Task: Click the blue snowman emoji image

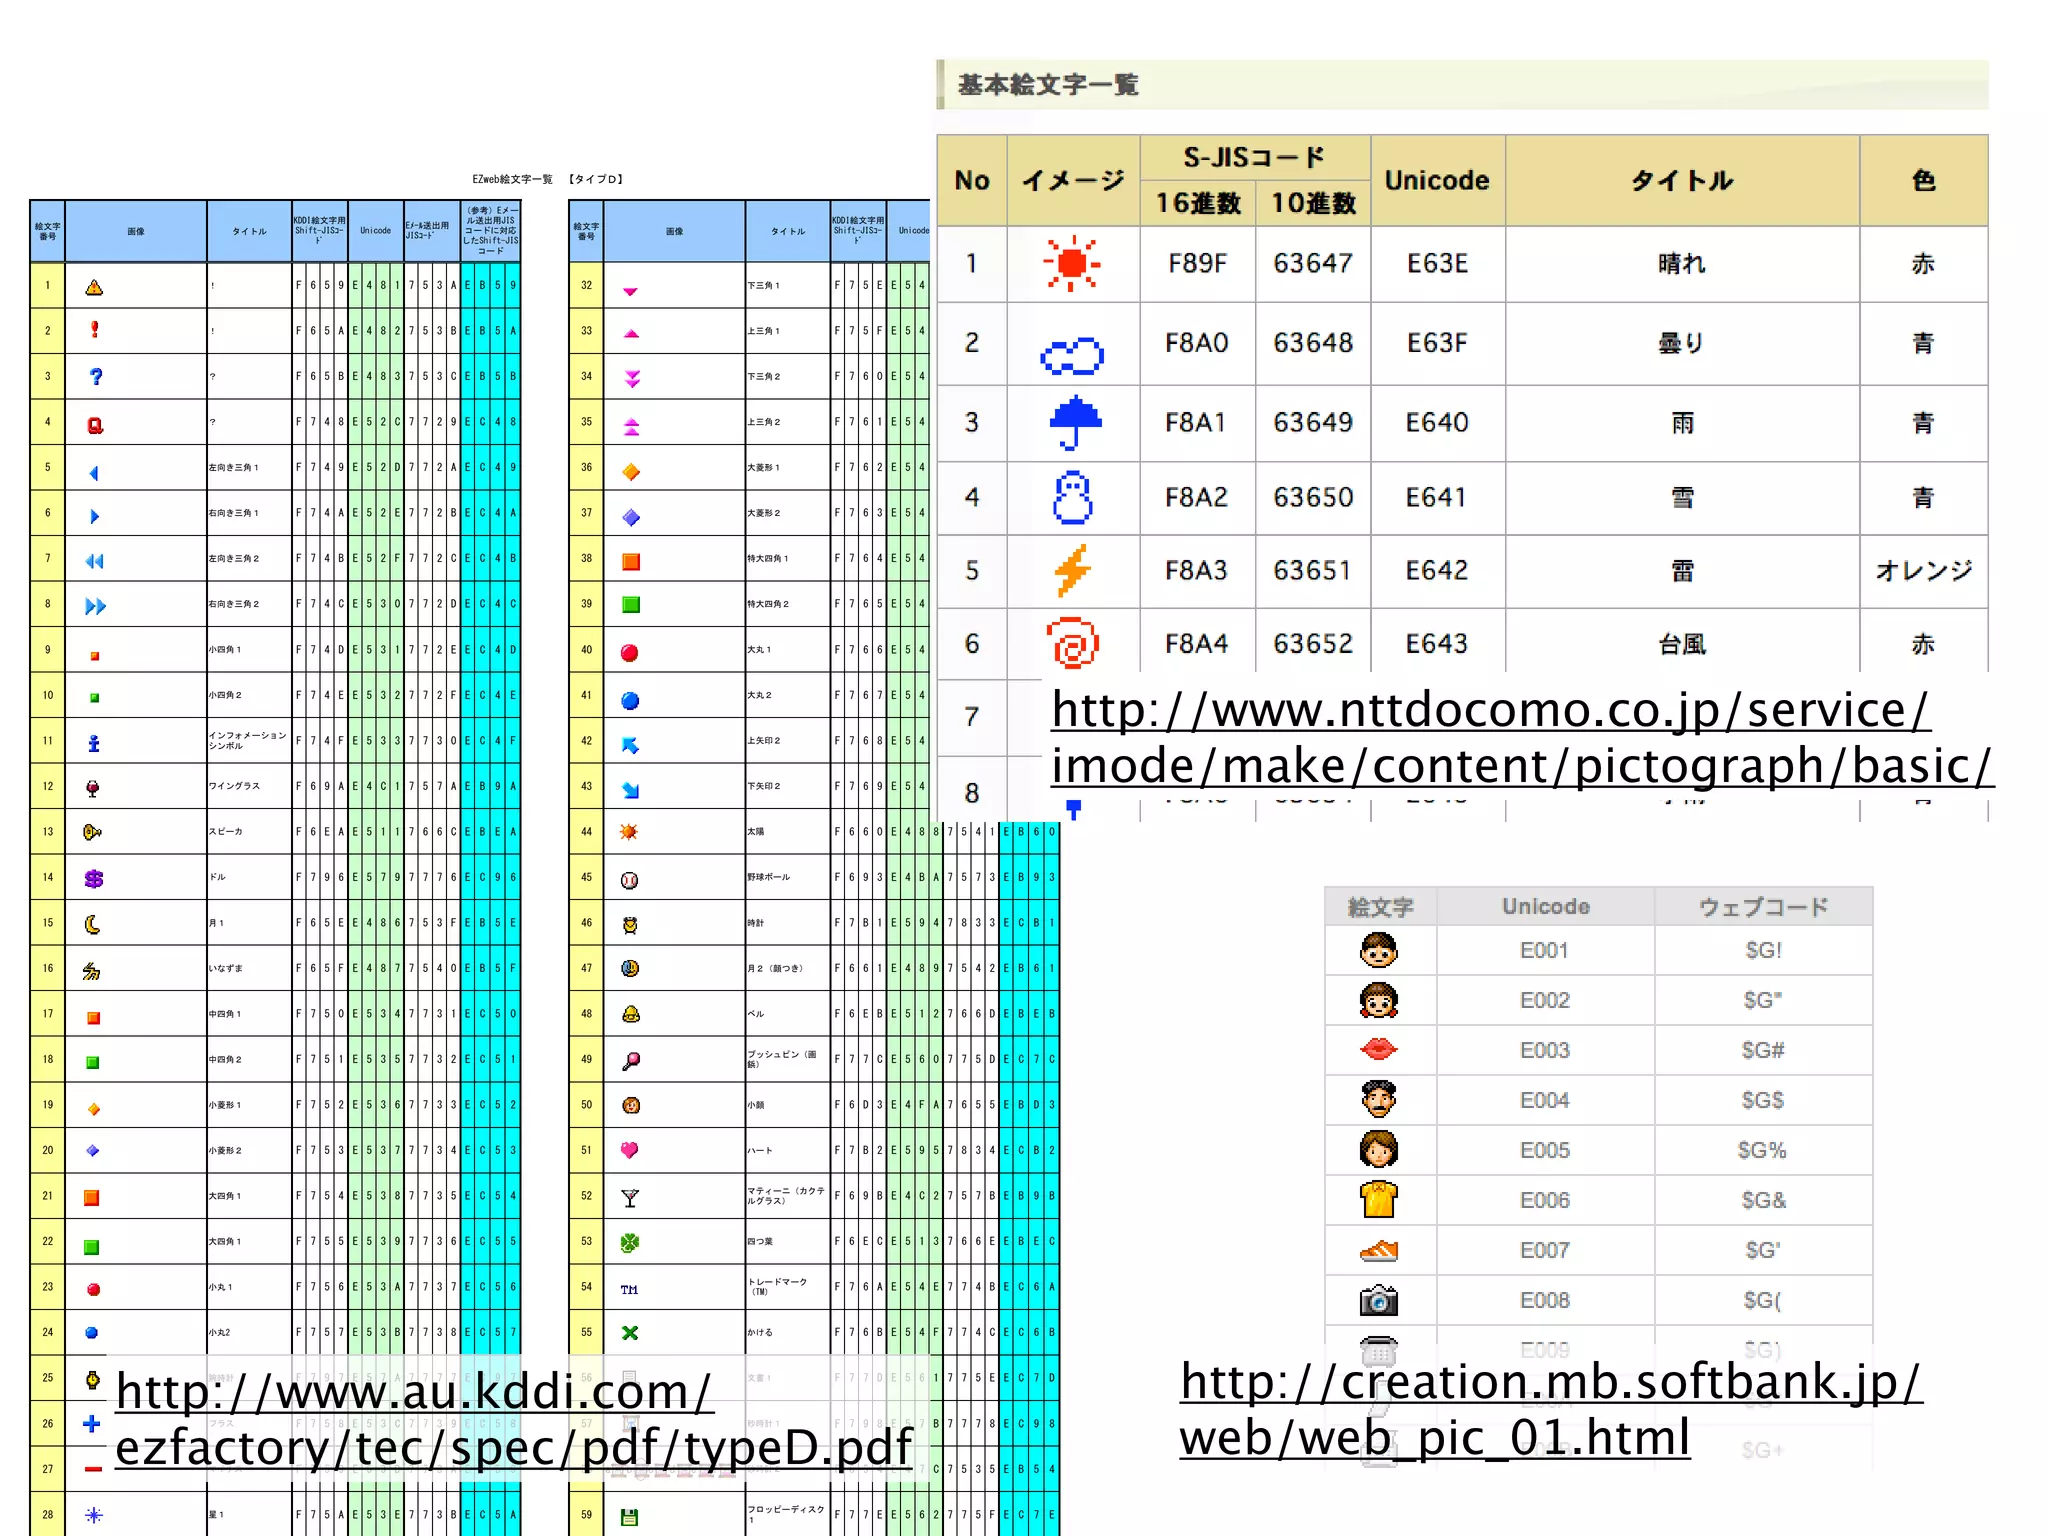Action: click(x=1073, y=498)
